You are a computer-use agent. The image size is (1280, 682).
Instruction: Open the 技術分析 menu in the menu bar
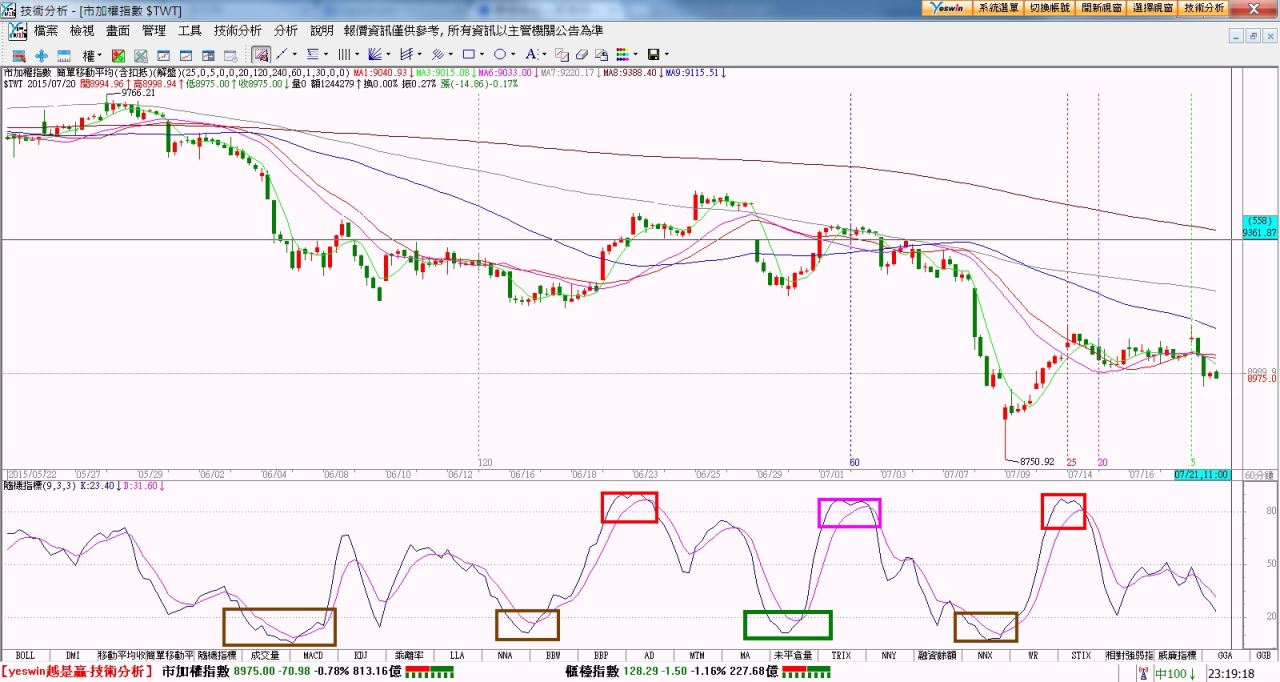point(237,31)
